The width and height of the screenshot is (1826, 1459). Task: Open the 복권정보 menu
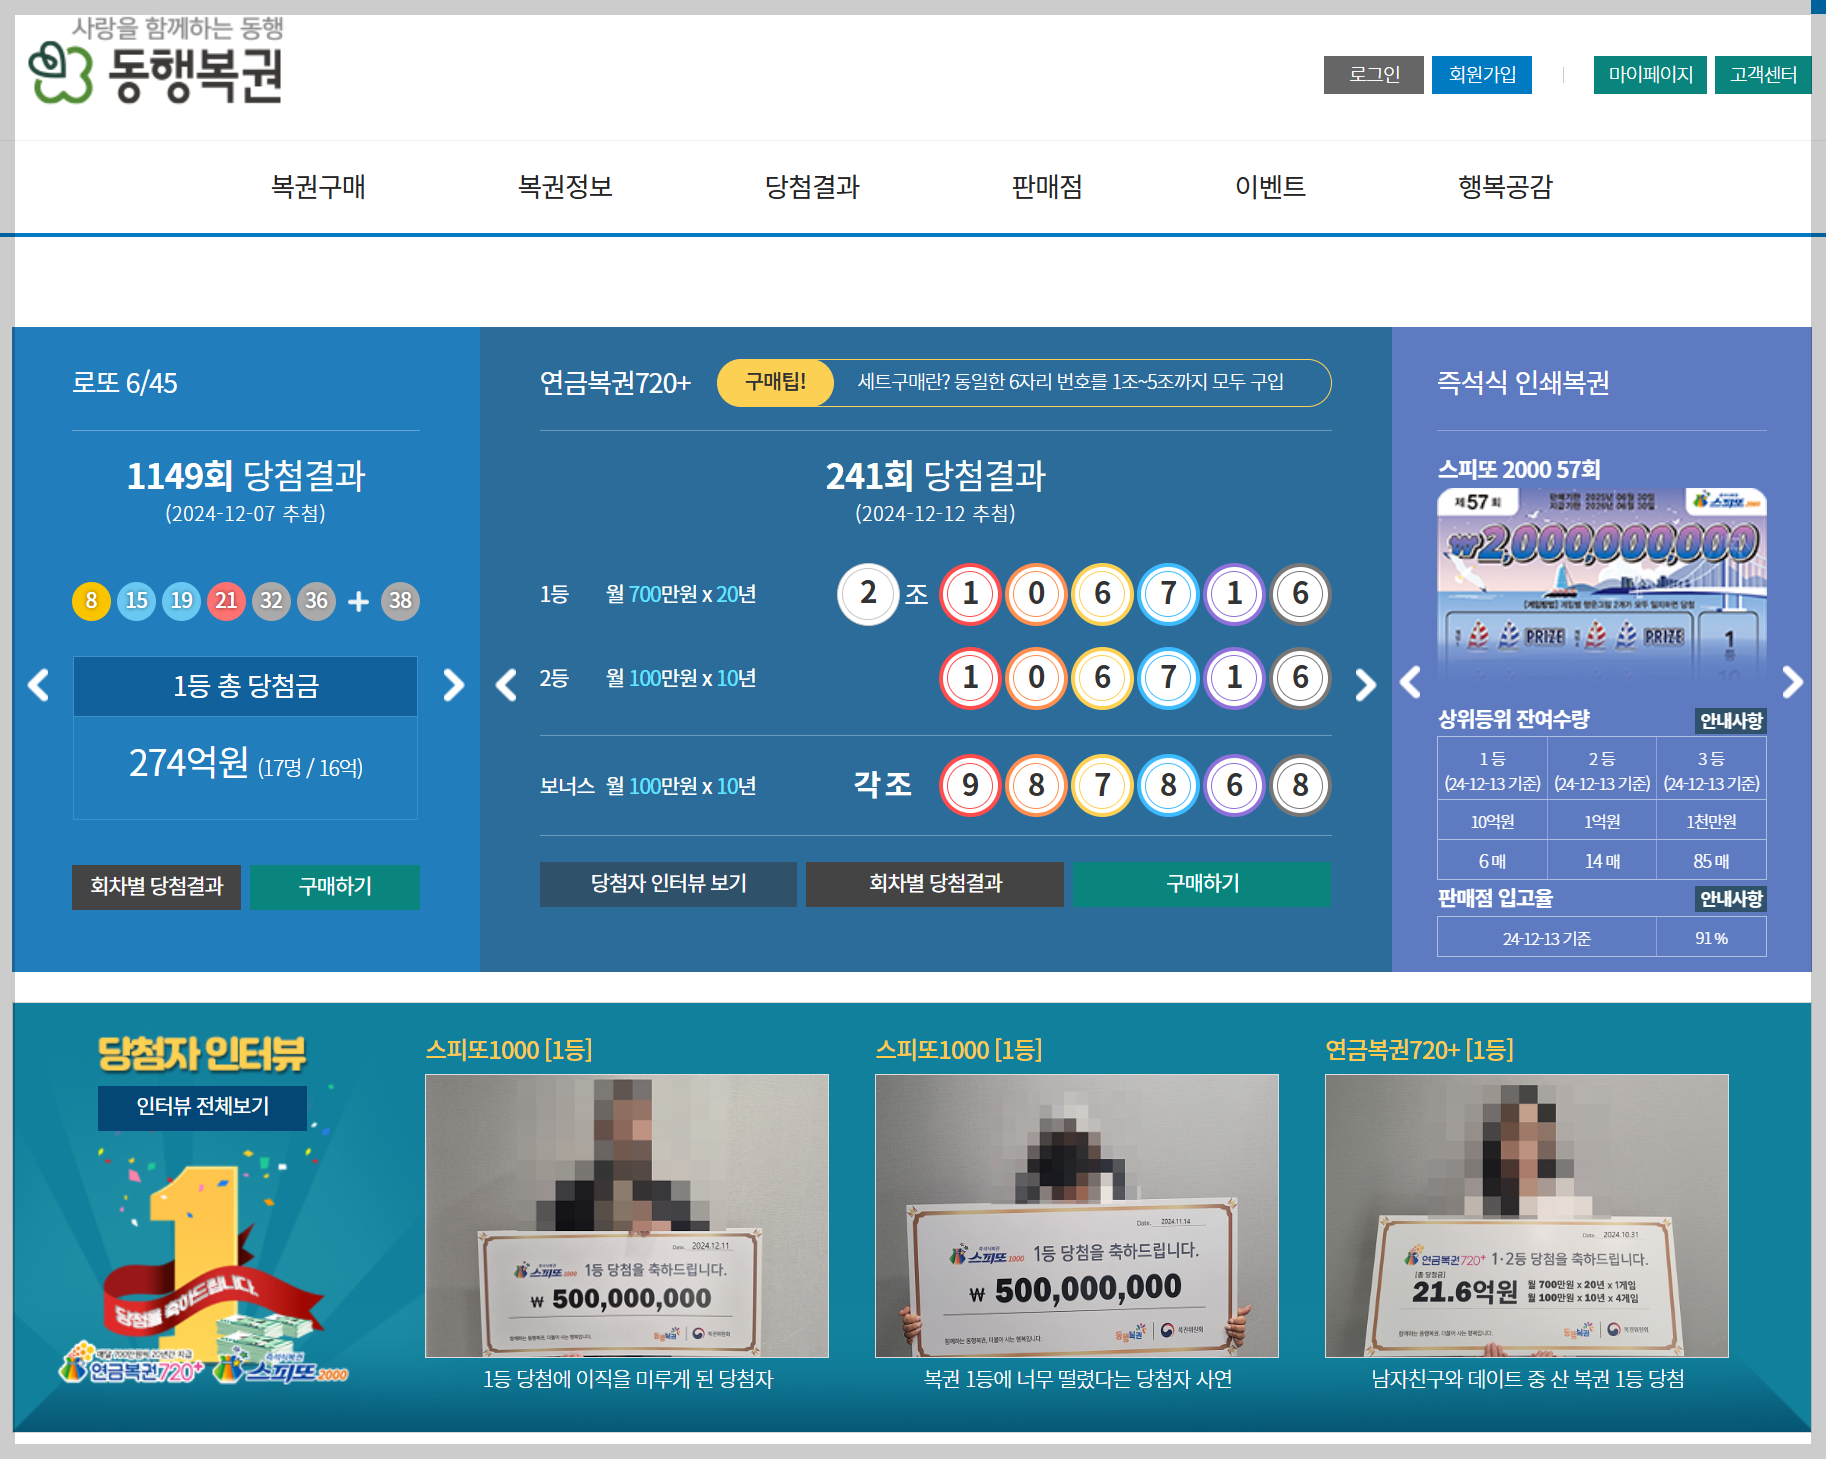565,187
